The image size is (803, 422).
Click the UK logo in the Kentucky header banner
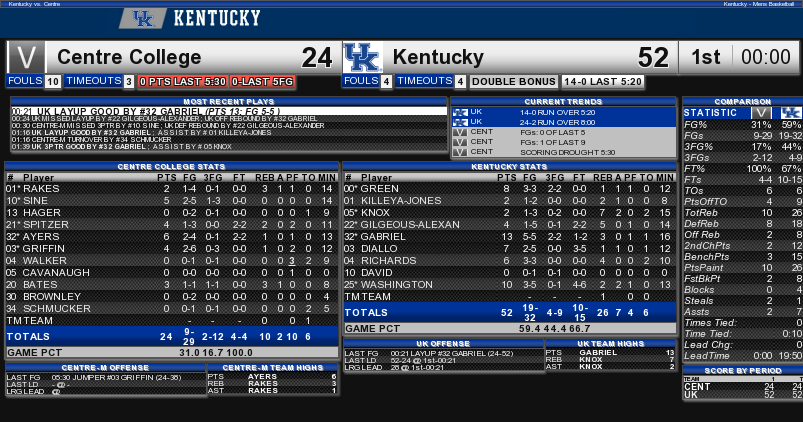(x=143, y=19)
